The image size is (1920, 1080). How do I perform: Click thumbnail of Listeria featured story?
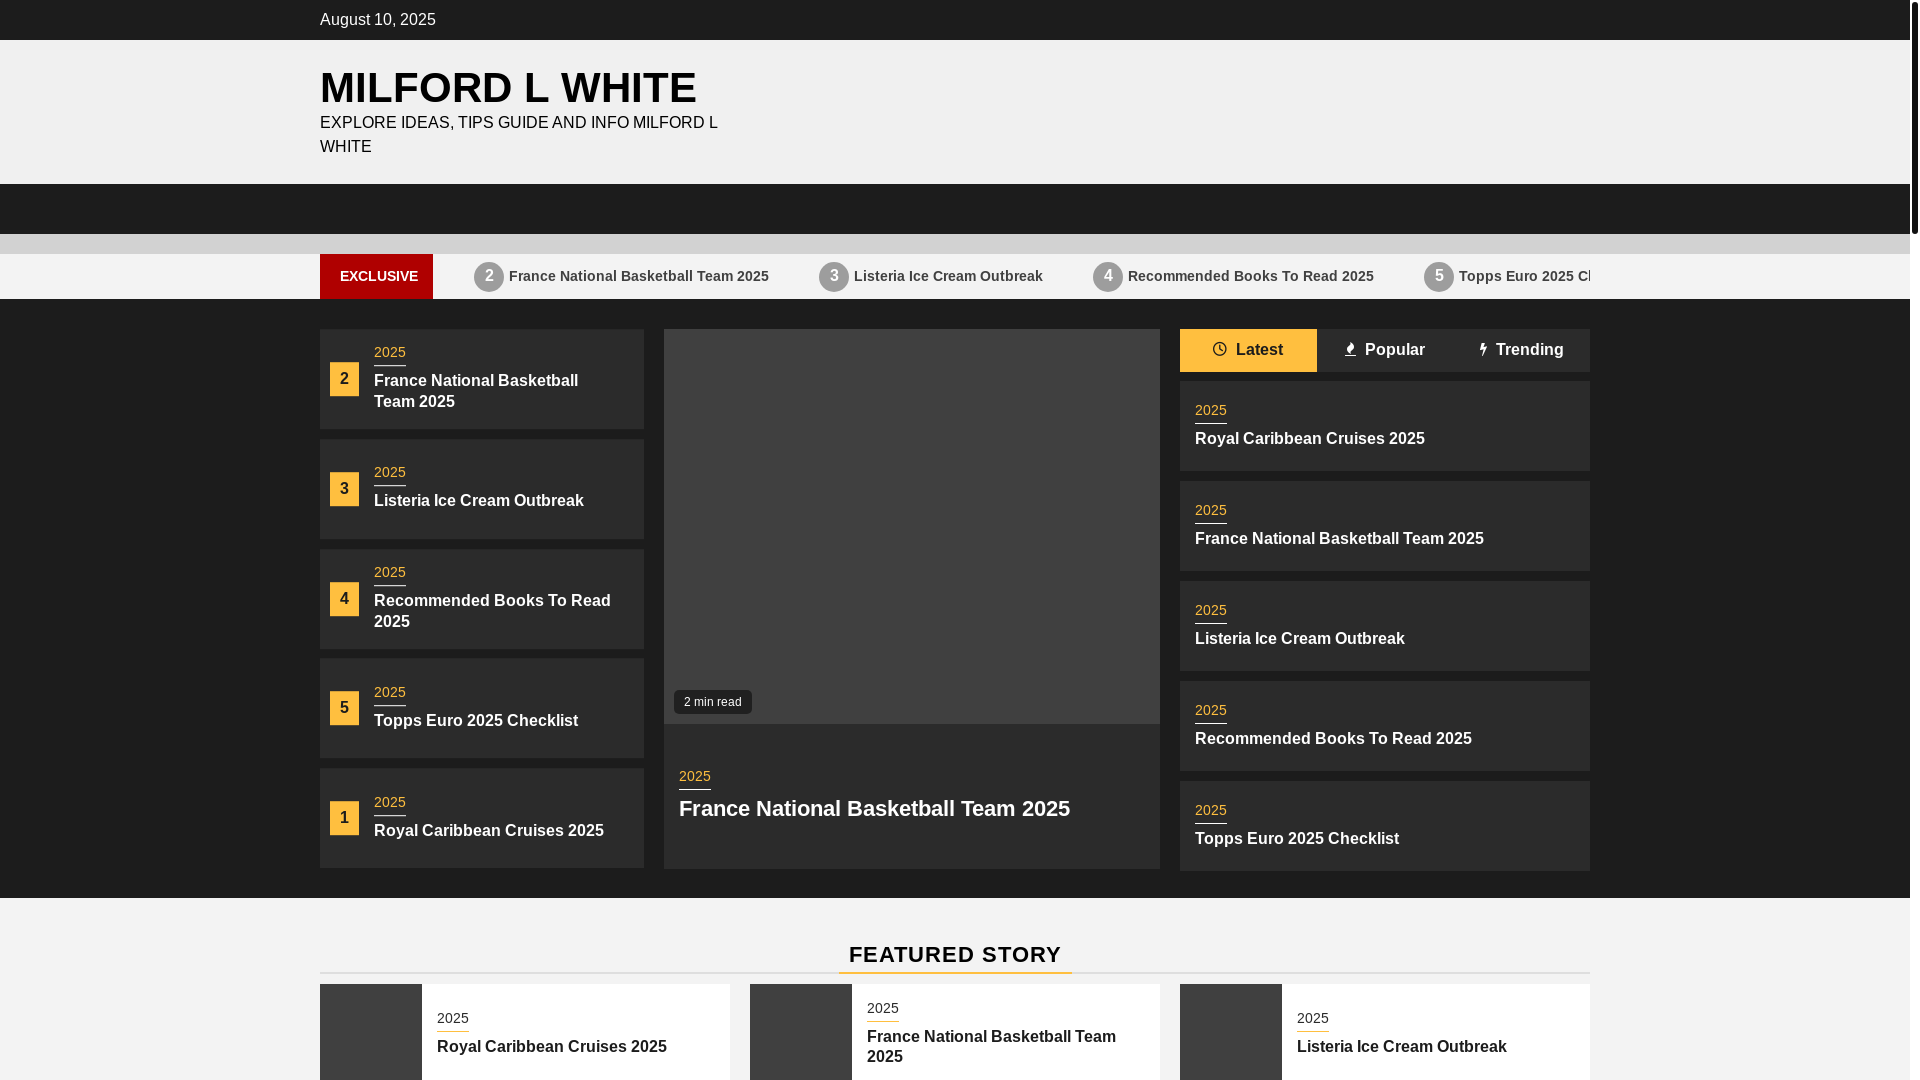1231,1032
